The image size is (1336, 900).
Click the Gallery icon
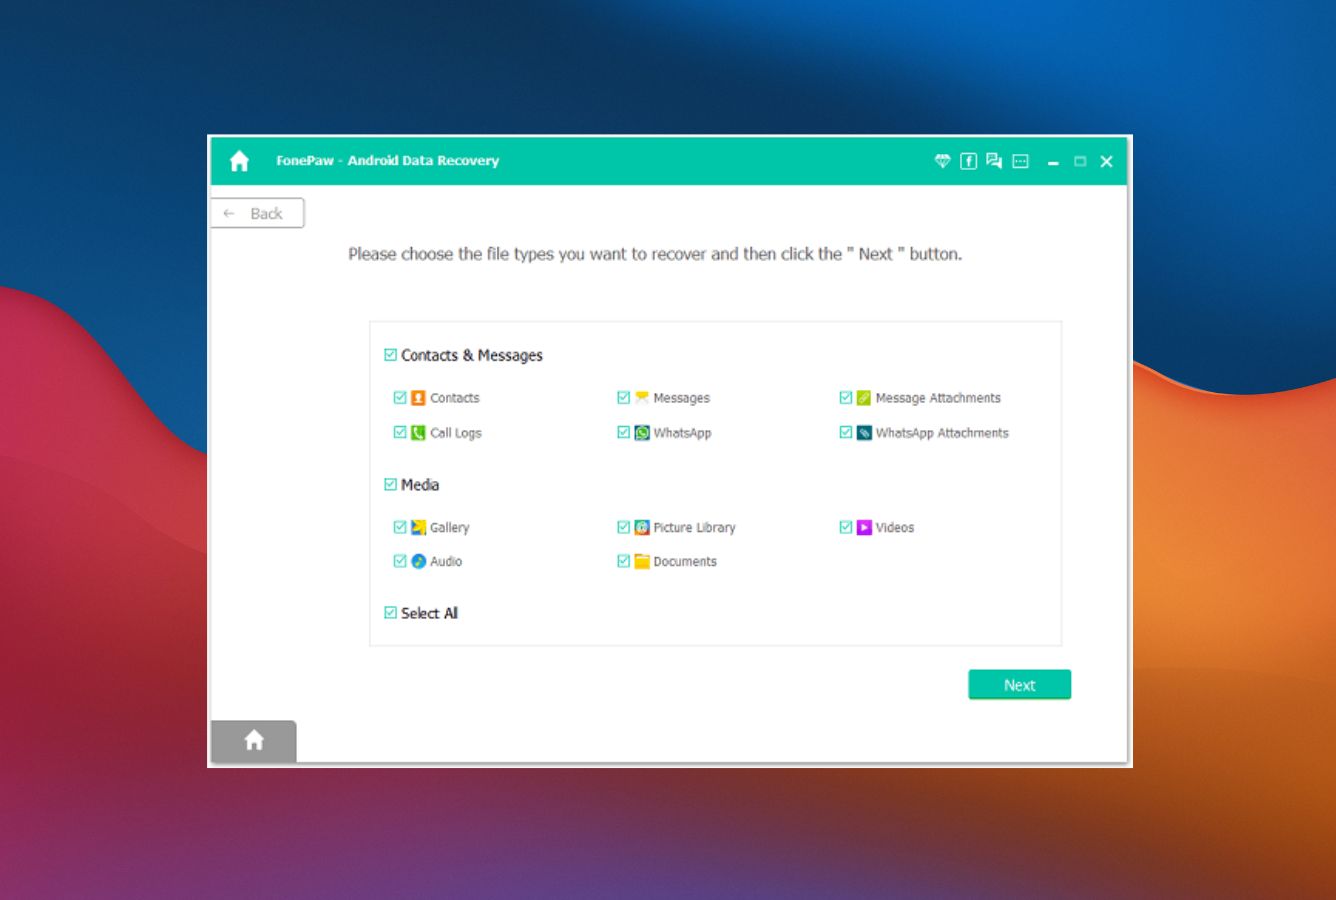click(418, 527)
